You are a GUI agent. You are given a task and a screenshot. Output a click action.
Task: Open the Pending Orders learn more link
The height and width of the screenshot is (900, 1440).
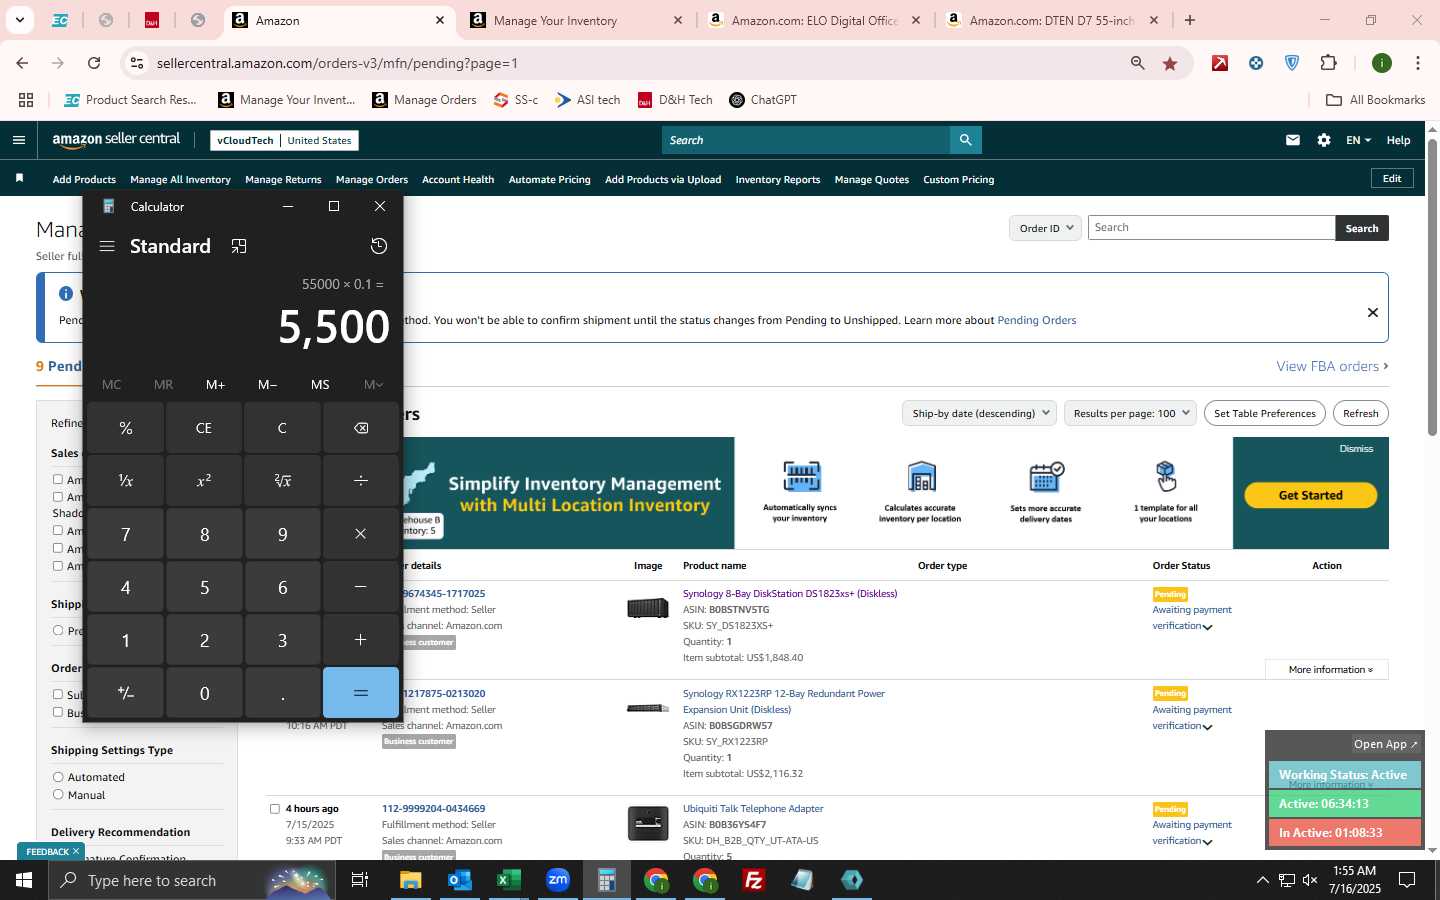[1037, 320]
